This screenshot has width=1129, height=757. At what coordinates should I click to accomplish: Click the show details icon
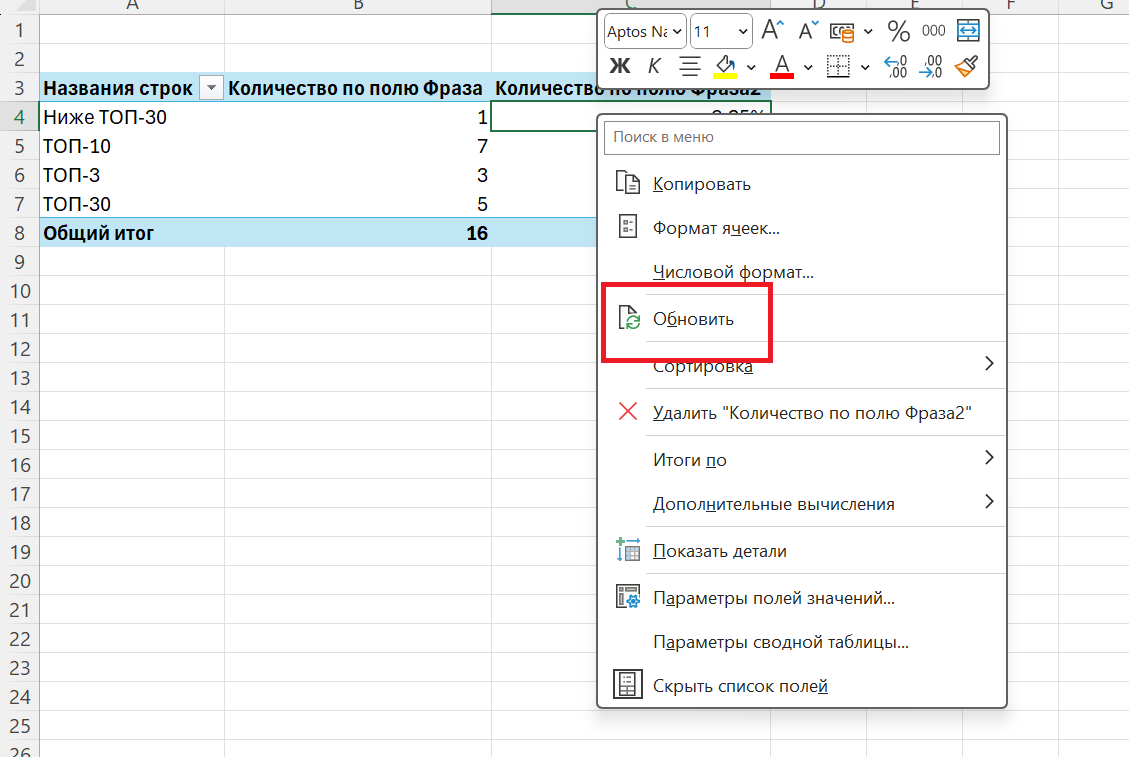pos(628,550)
